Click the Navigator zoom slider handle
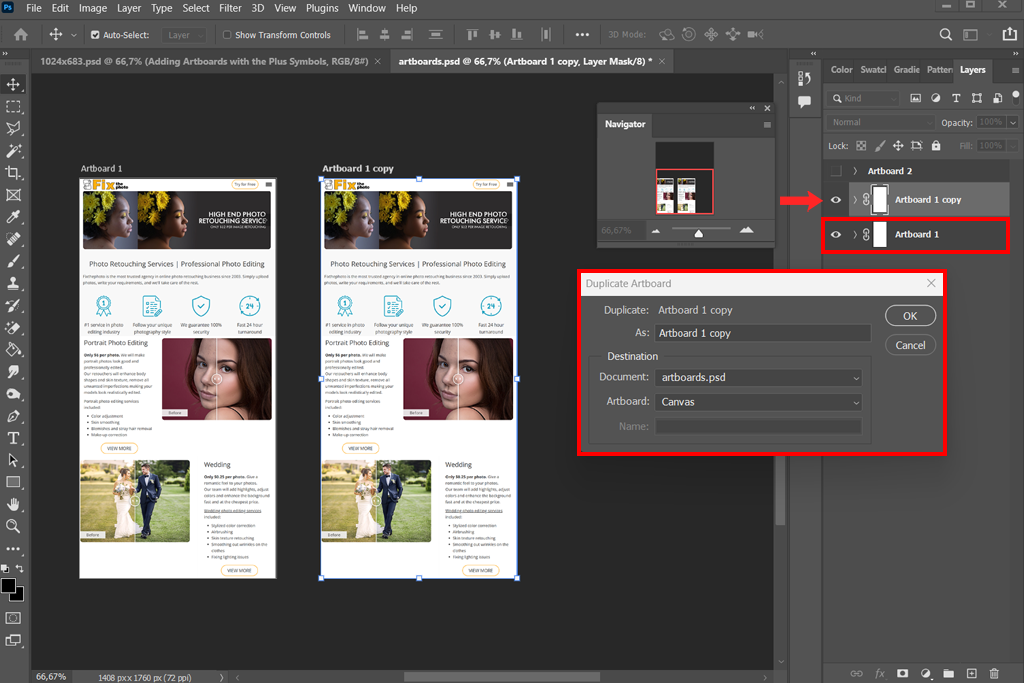 699,233
